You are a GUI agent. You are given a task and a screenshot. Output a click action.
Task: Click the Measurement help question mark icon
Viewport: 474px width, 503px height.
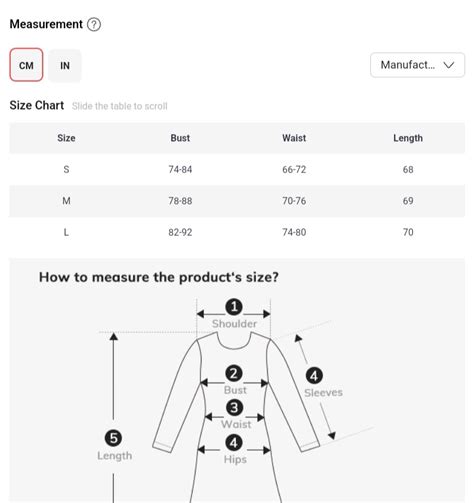pyautogui.click(x=94, y=24)
